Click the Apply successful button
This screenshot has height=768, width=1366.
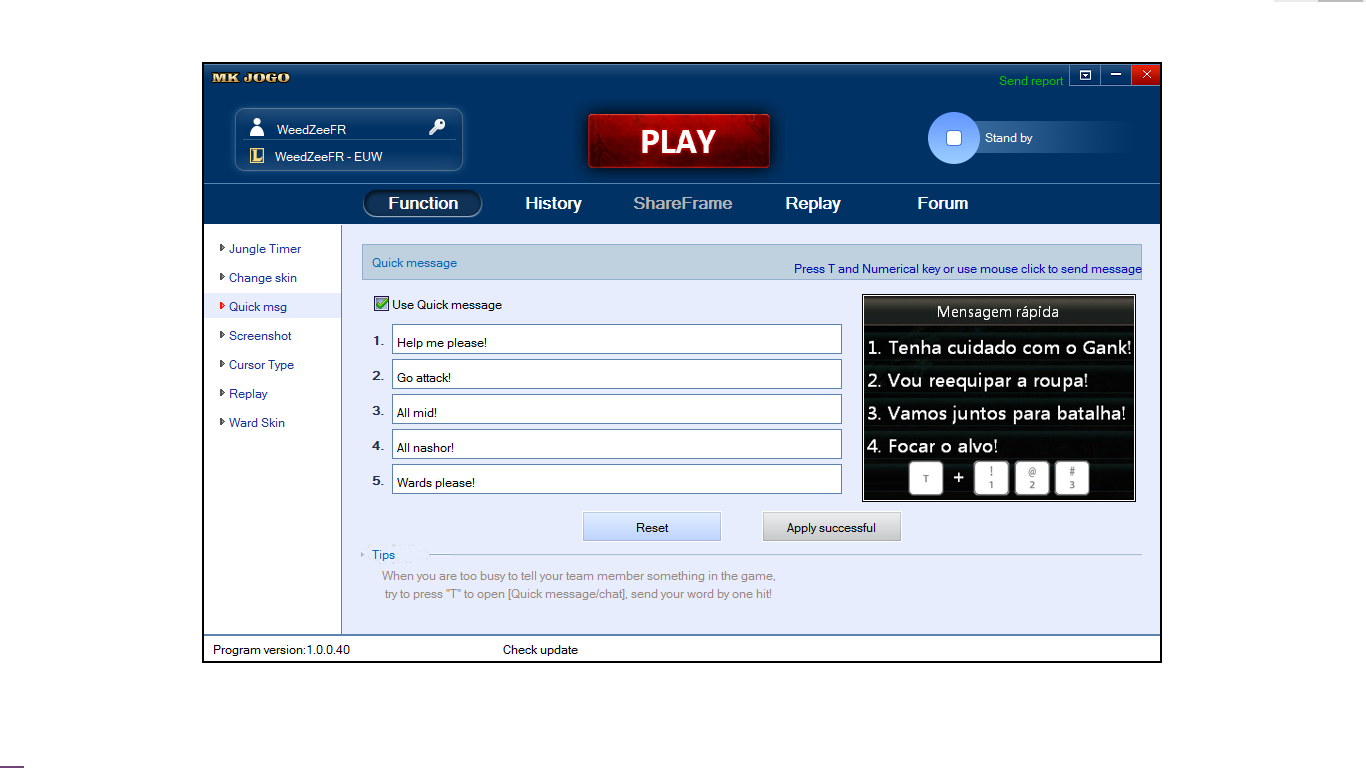[831, 527]
